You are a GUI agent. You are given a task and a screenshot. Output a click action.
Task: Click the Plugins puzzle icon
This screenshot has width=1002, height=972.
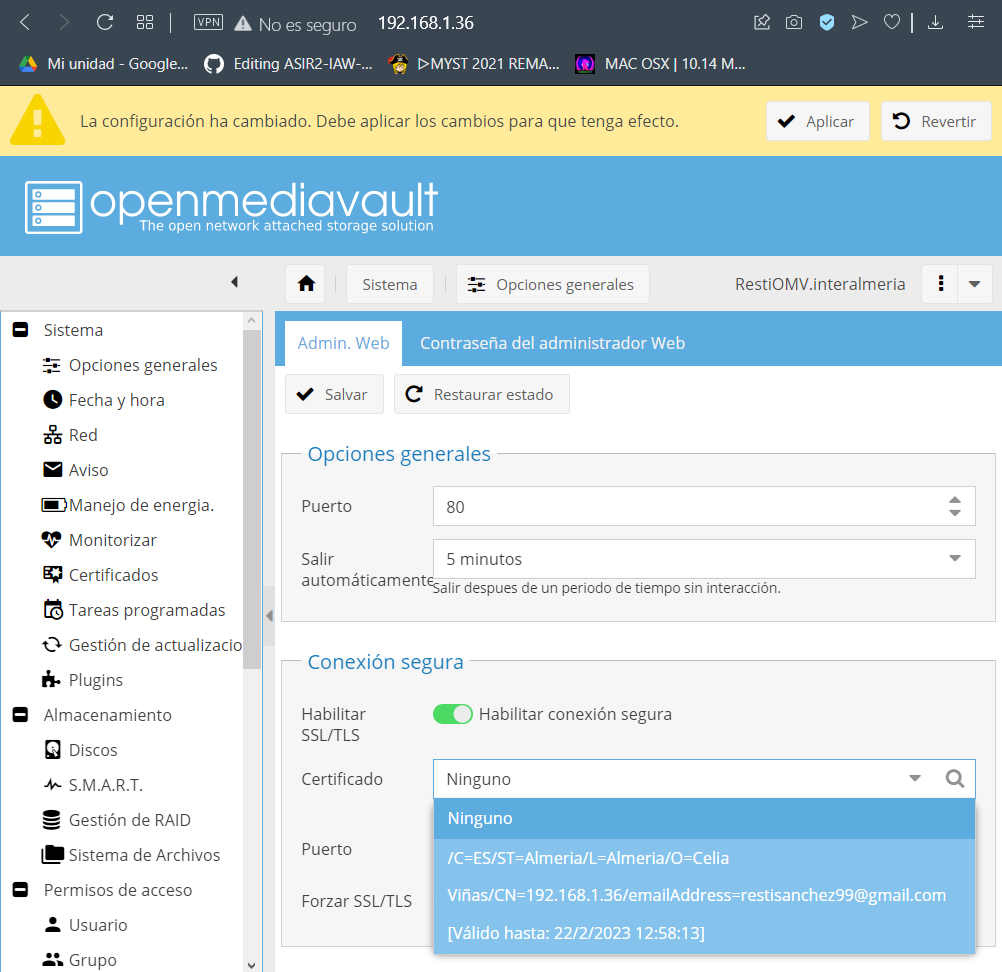51,679
